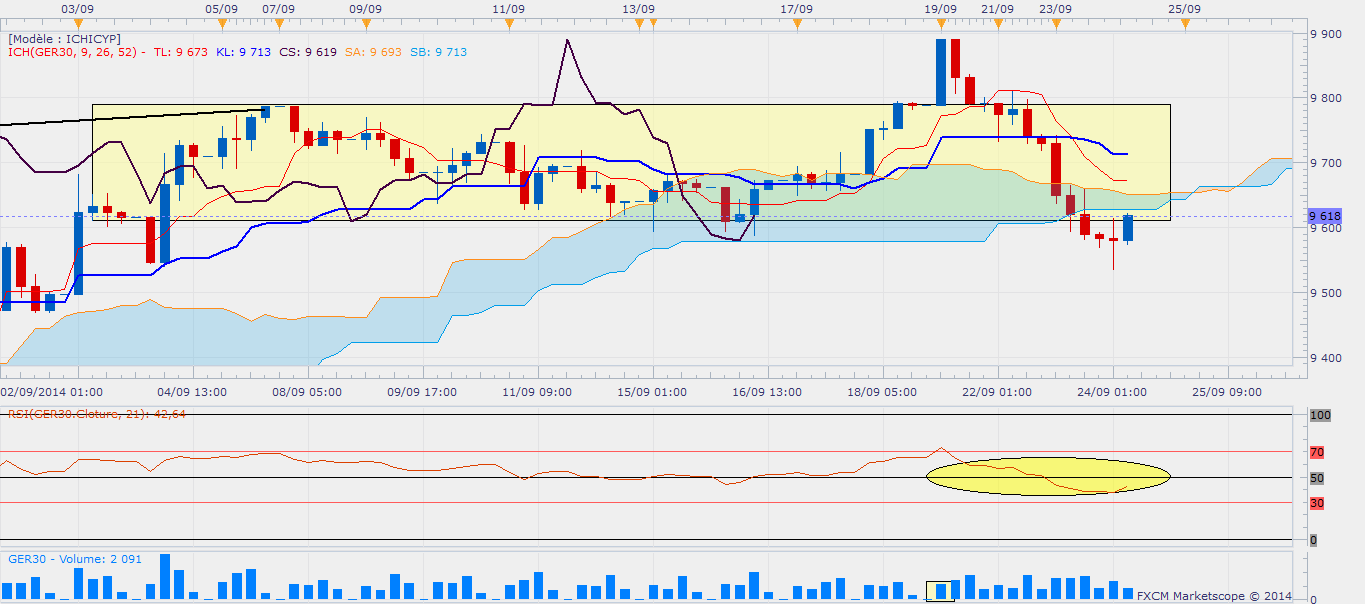Screen dimensions: 1365x604
Task: Click the 24/09 01:00 time label
Action: tap(1112, 392)
